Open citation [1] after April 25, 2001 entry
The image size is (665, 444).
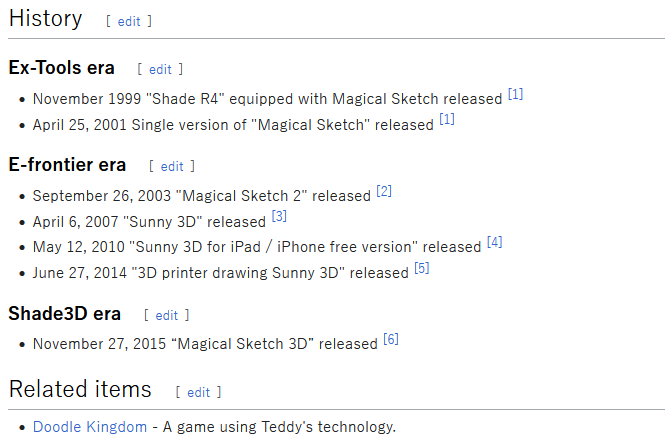coord(447,120)
